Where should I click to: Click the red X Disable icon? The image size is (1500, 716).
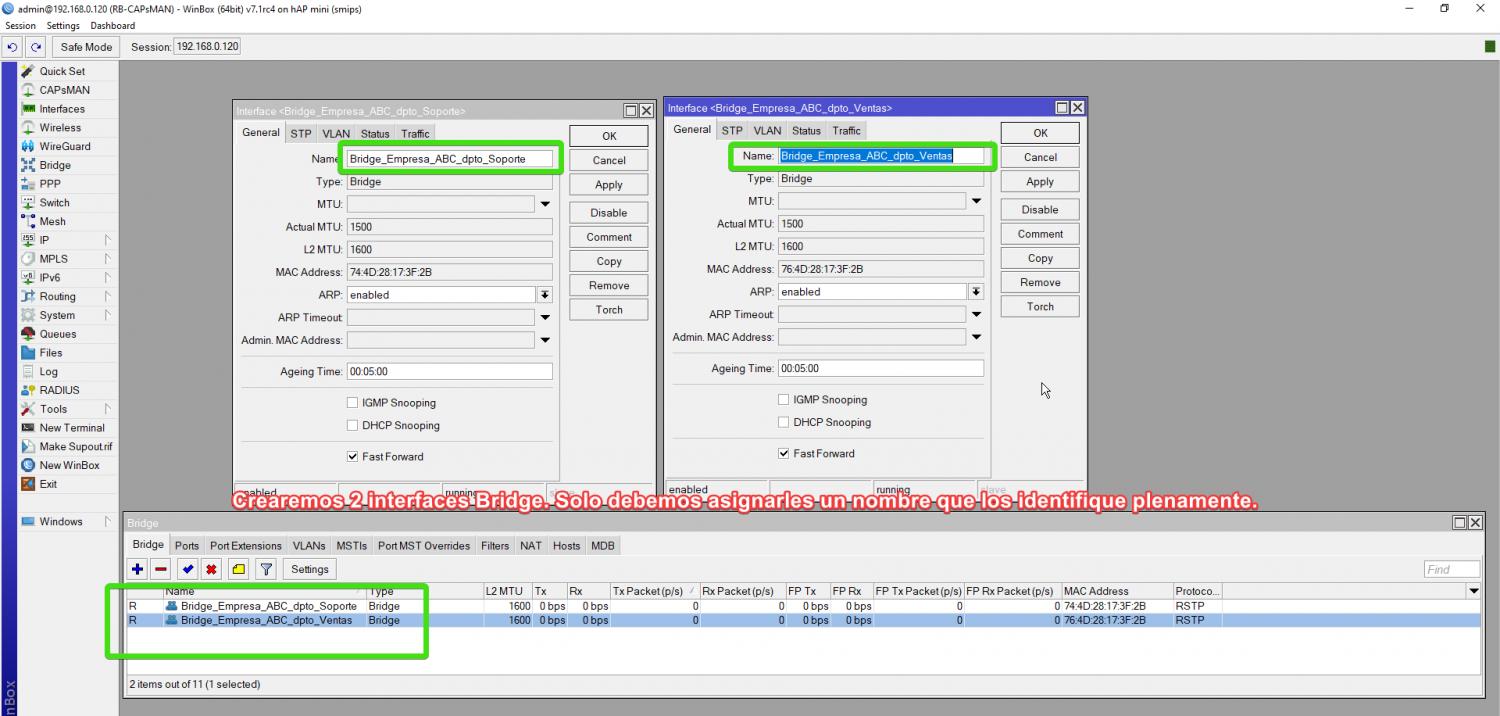coord(212,569)
